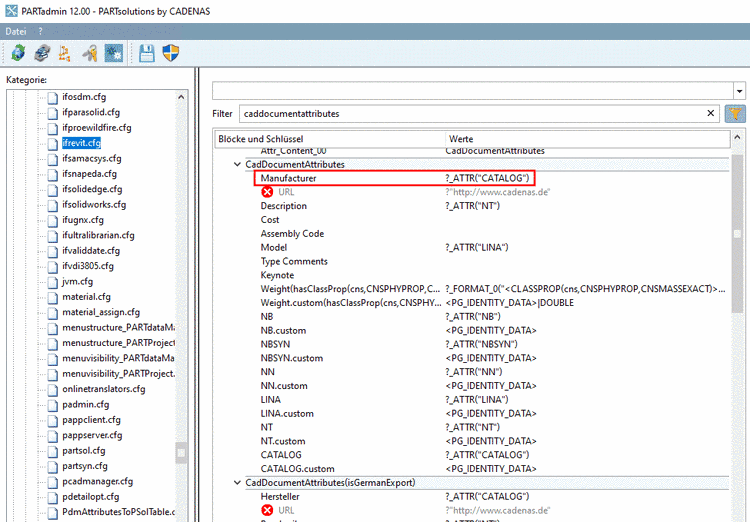Open pcadmanager.cfg
The height and width of the screenshot is (522, 750).
(x=98, y=481)
